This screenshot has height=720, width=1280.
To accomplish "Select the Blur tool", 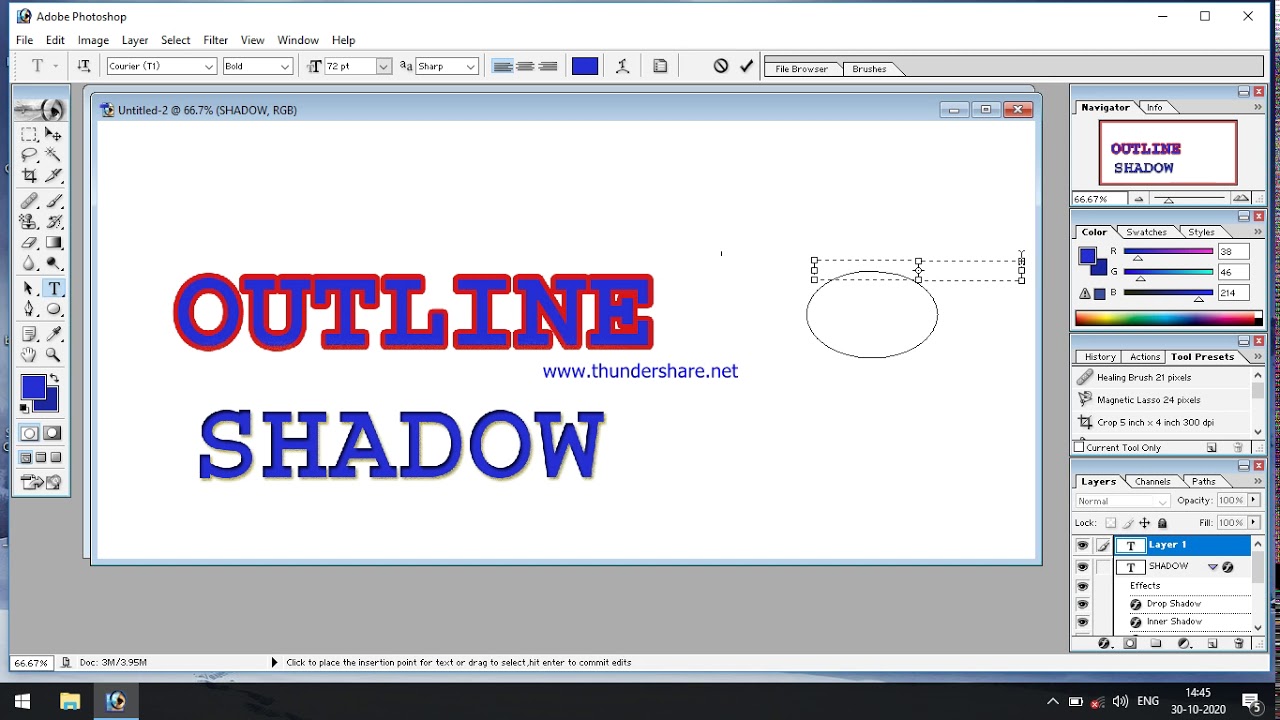I will click(x=29, y=263).
